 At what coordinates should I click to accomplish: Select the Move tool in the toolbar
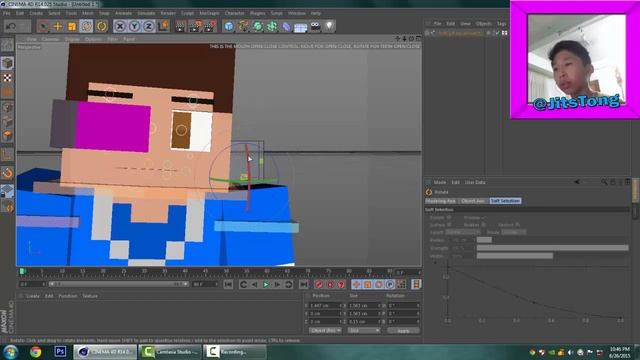pos(58,26)
